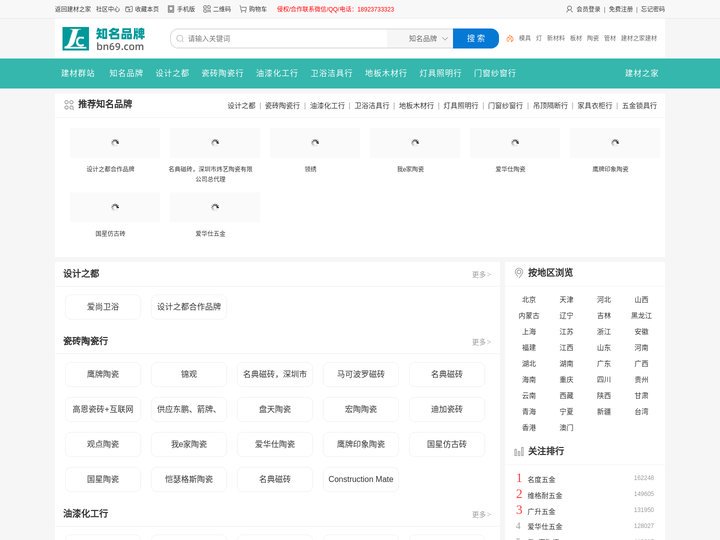The height and width of the screenshot is (540, 720).
Task: Click the 返回建材之家 top link
Action: [73, 9]
